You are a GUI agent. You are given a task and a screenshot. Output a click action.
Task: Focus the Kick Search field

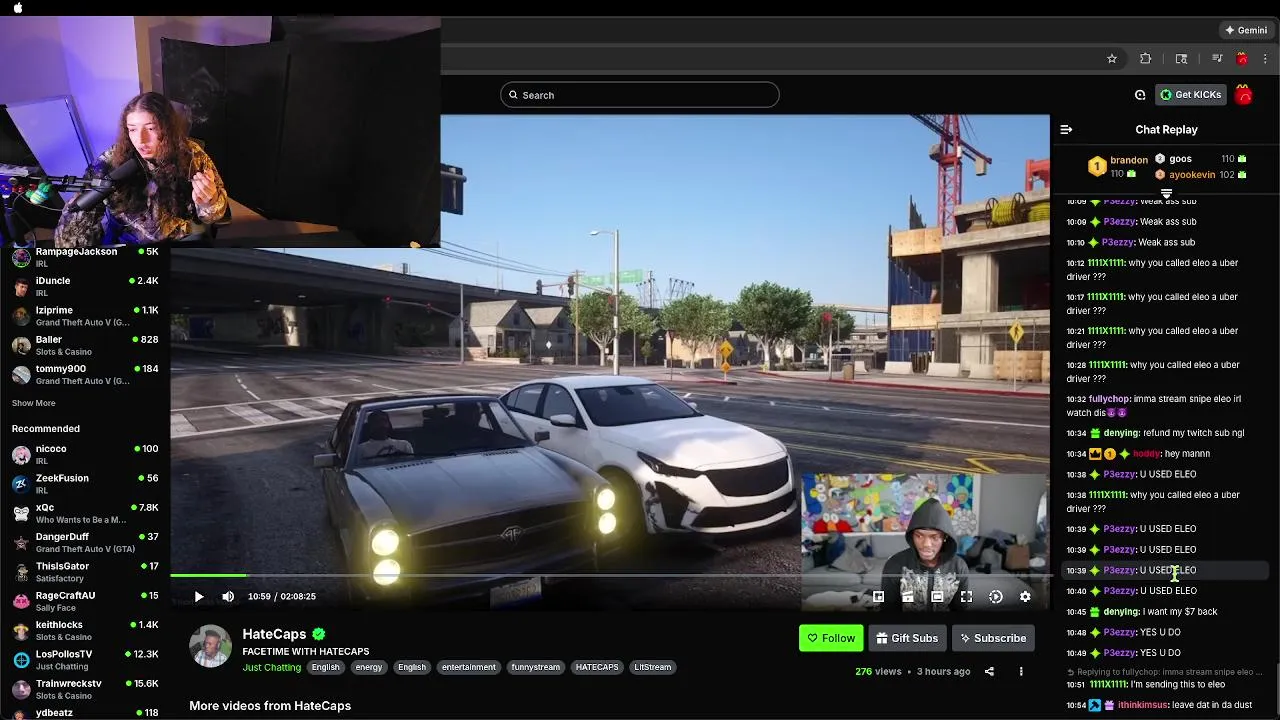click(x=640, y=95)
